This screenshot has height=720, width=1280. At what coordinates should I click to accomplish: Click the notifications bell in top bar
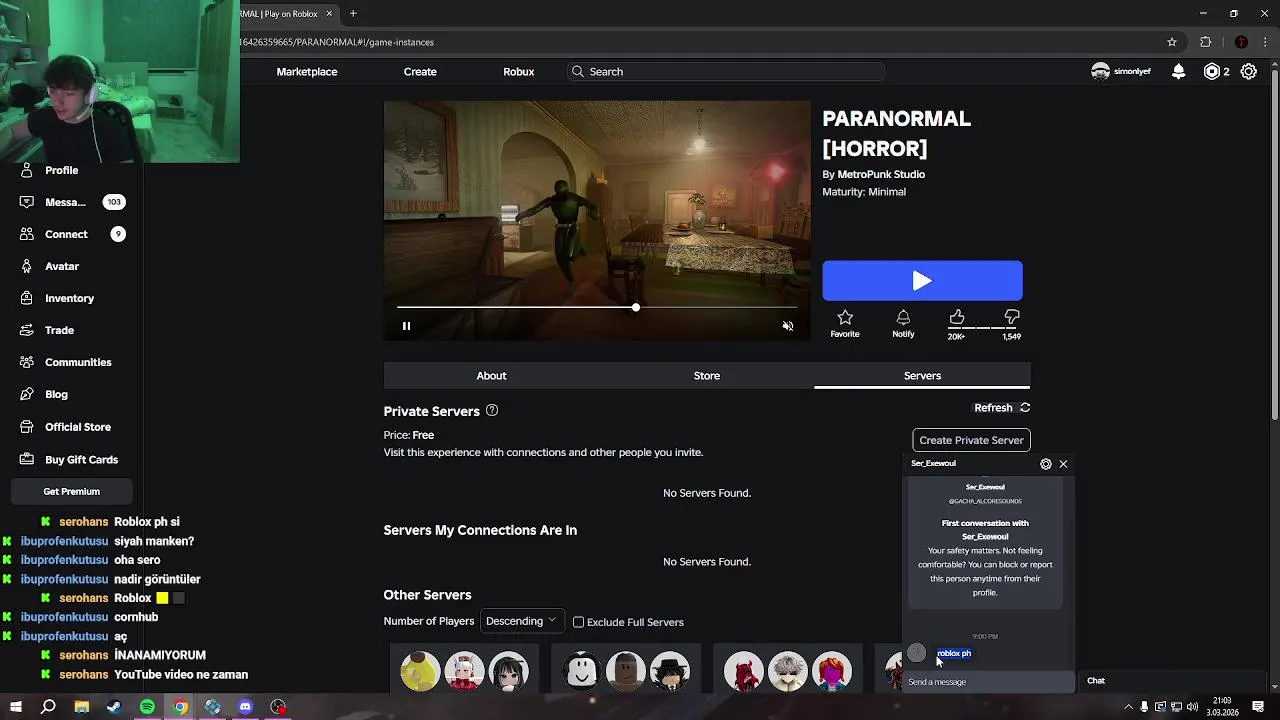1179,71
